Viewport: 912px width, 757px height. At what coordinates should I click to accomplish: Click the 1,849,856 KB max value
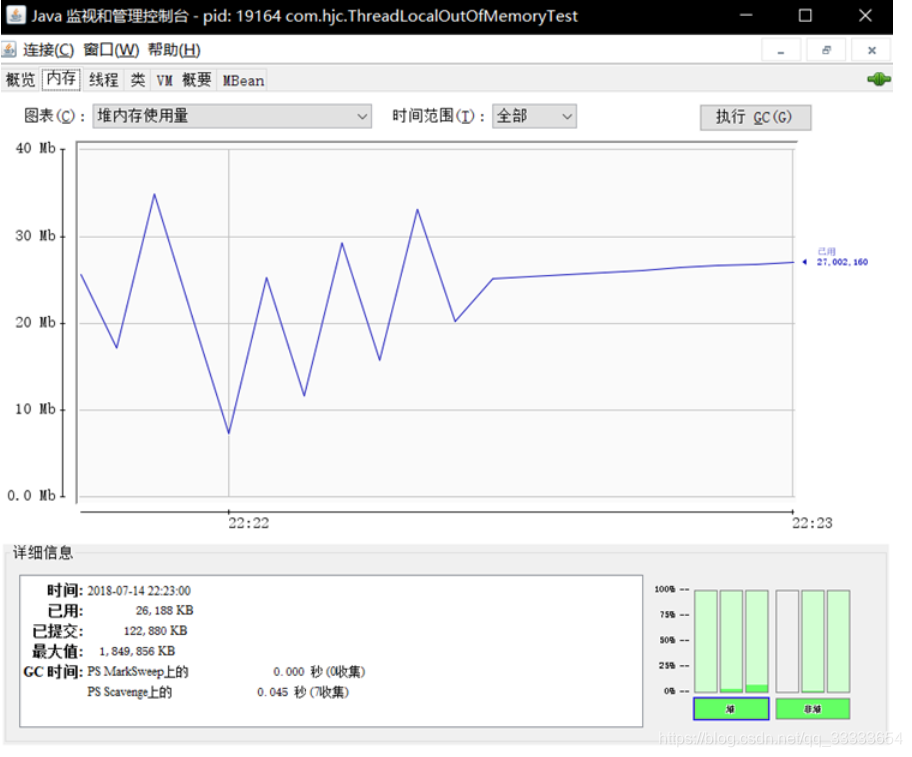(137, 651)
